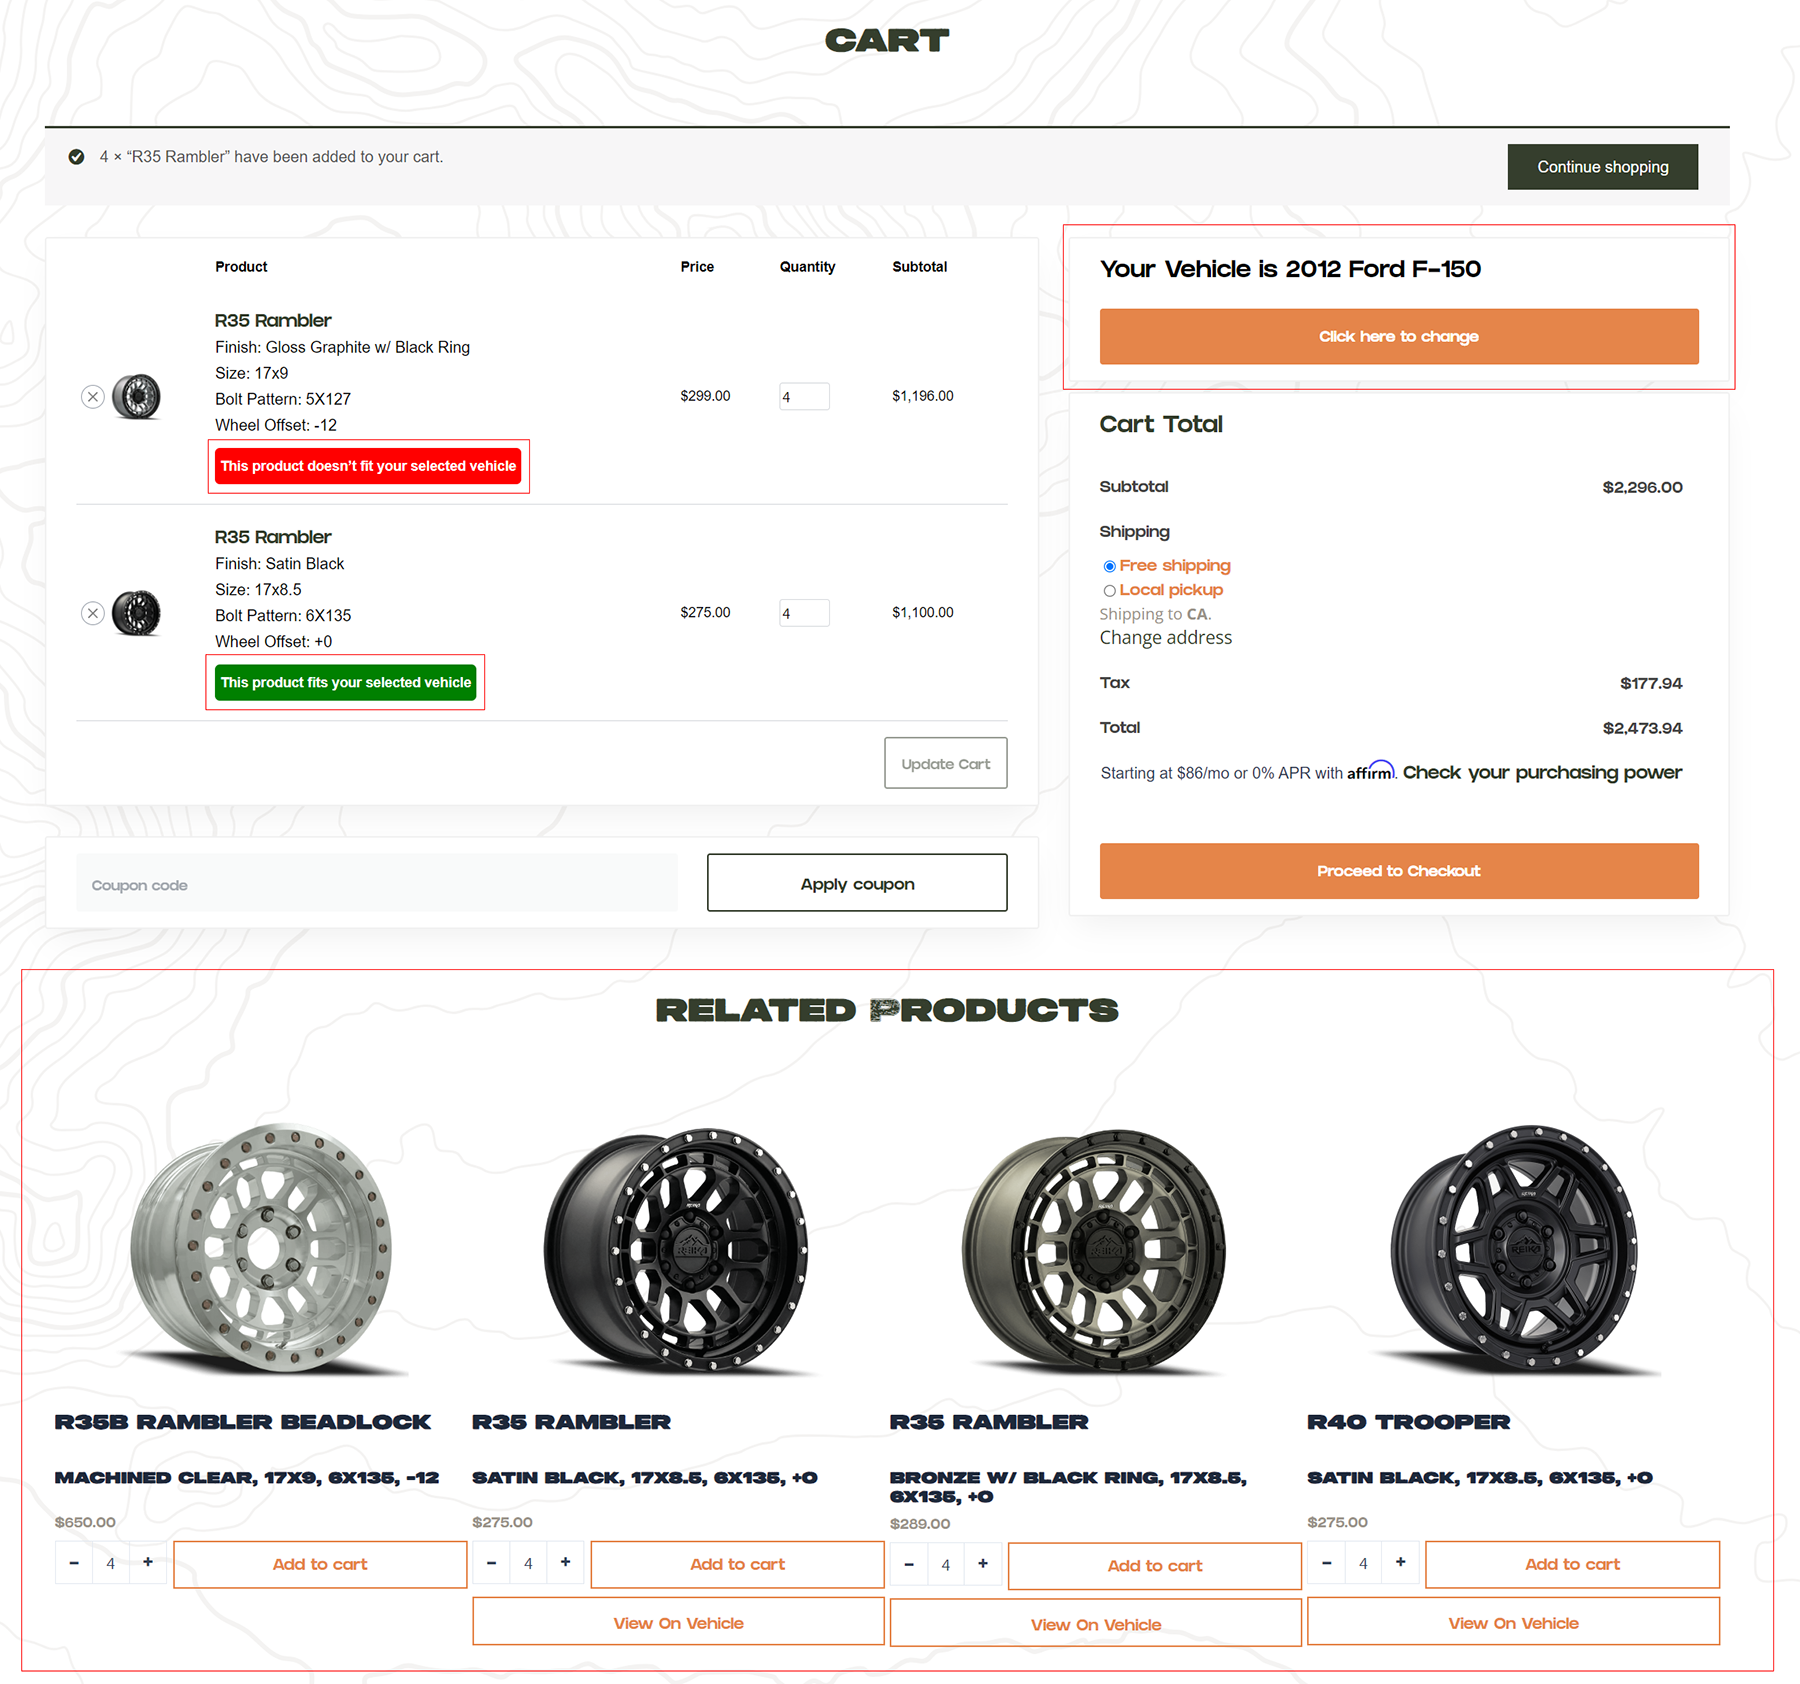Screen dimensions: 1800x1684
Task: Add R40 Trooper to cart
Action: click(x=1572, y=1564)
